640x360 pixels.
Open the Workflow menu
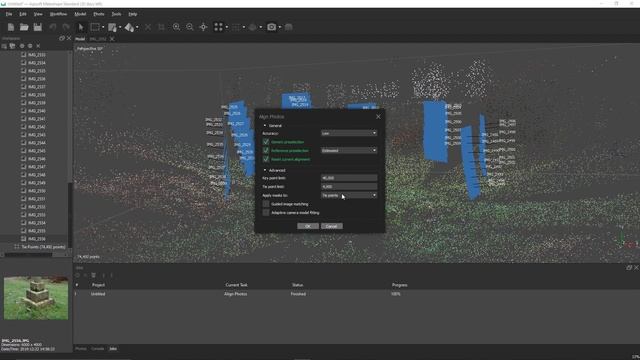tap(58, 14)
